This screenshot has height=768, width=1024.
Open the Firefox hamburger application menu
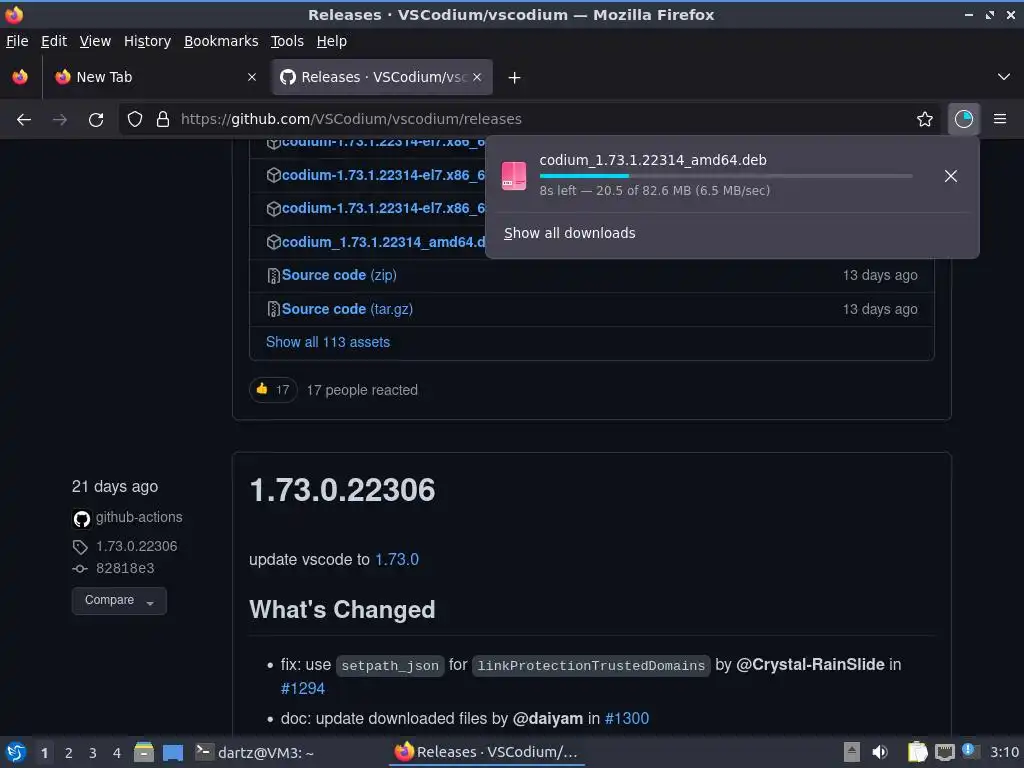click(1000, 119)
